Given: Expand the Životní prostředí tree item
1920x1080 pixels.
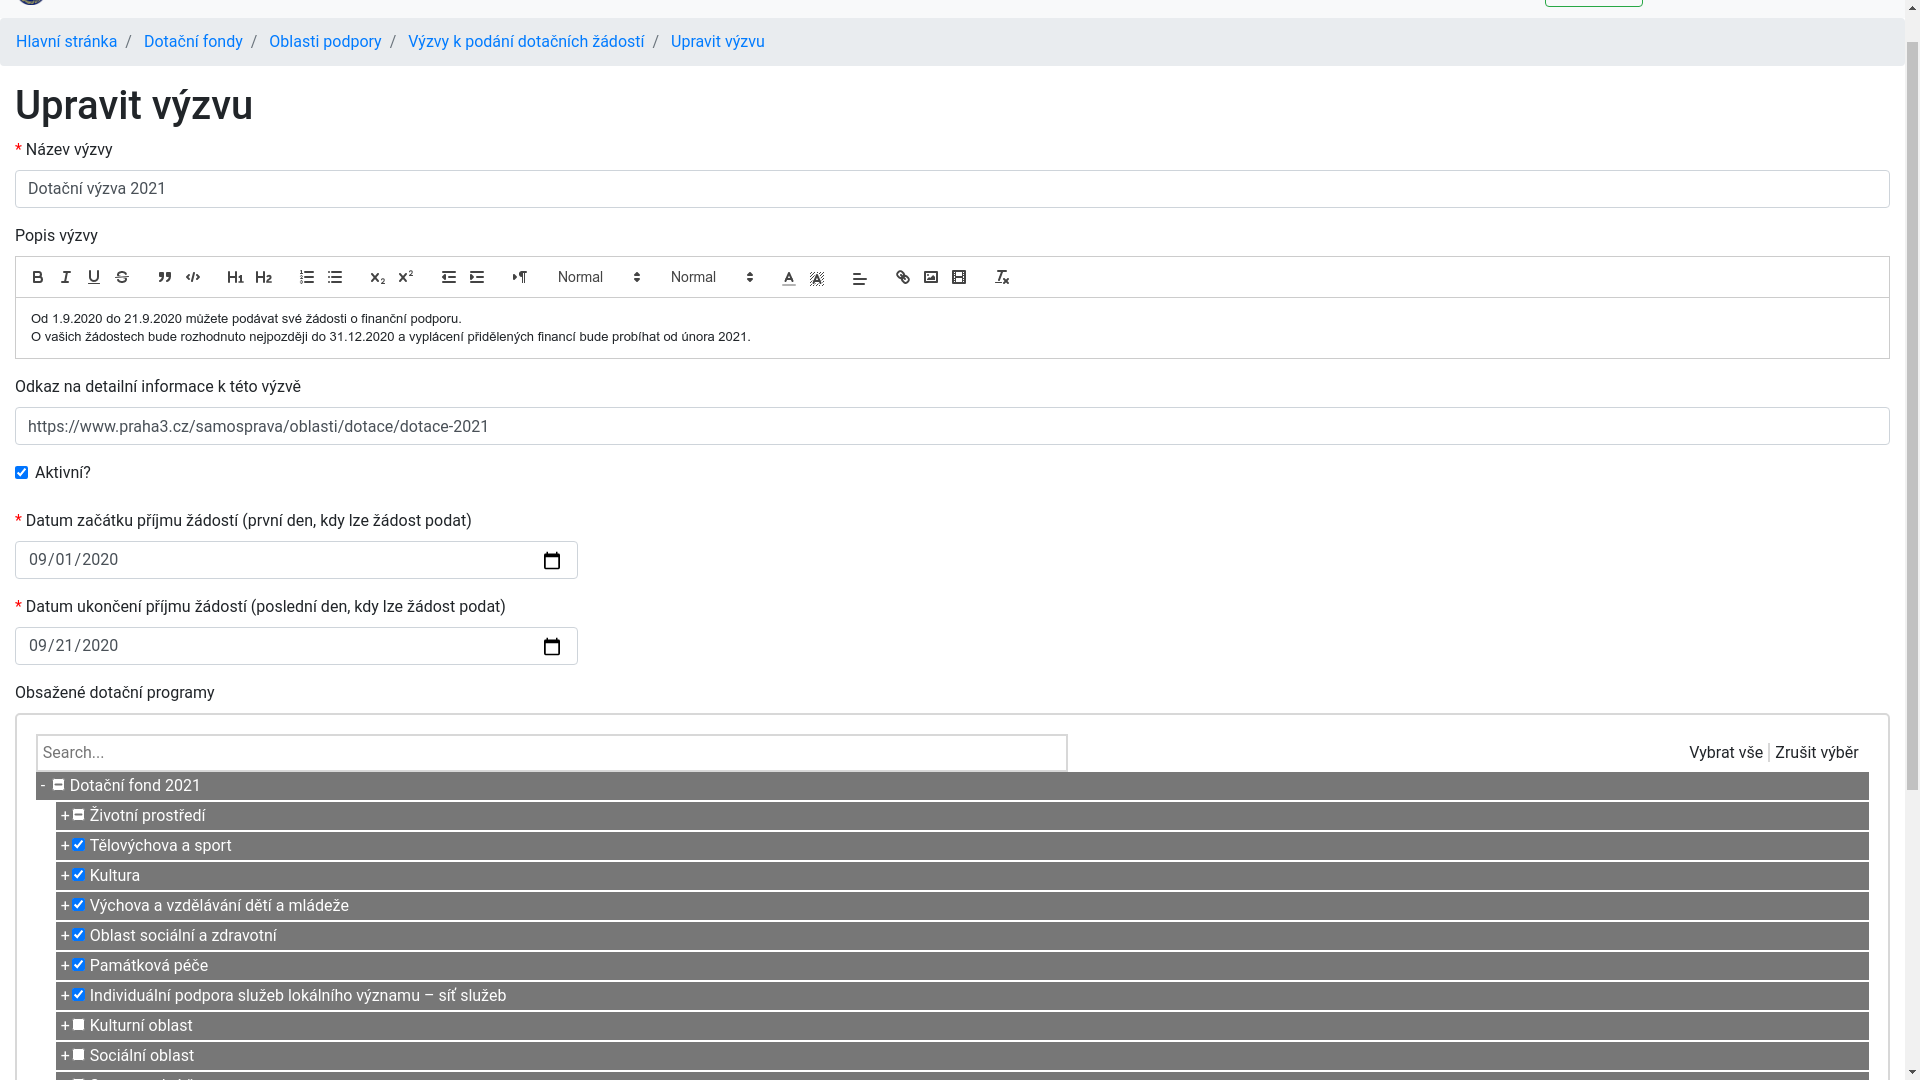Looking at the screenshot, I should click(65, 816).
